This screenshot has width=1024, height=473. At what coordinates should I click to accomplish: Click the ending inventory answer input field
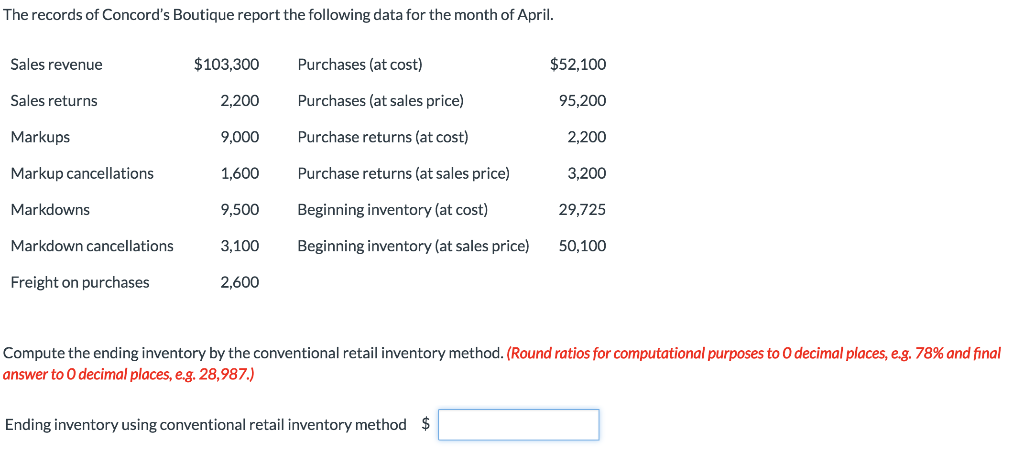518,425
